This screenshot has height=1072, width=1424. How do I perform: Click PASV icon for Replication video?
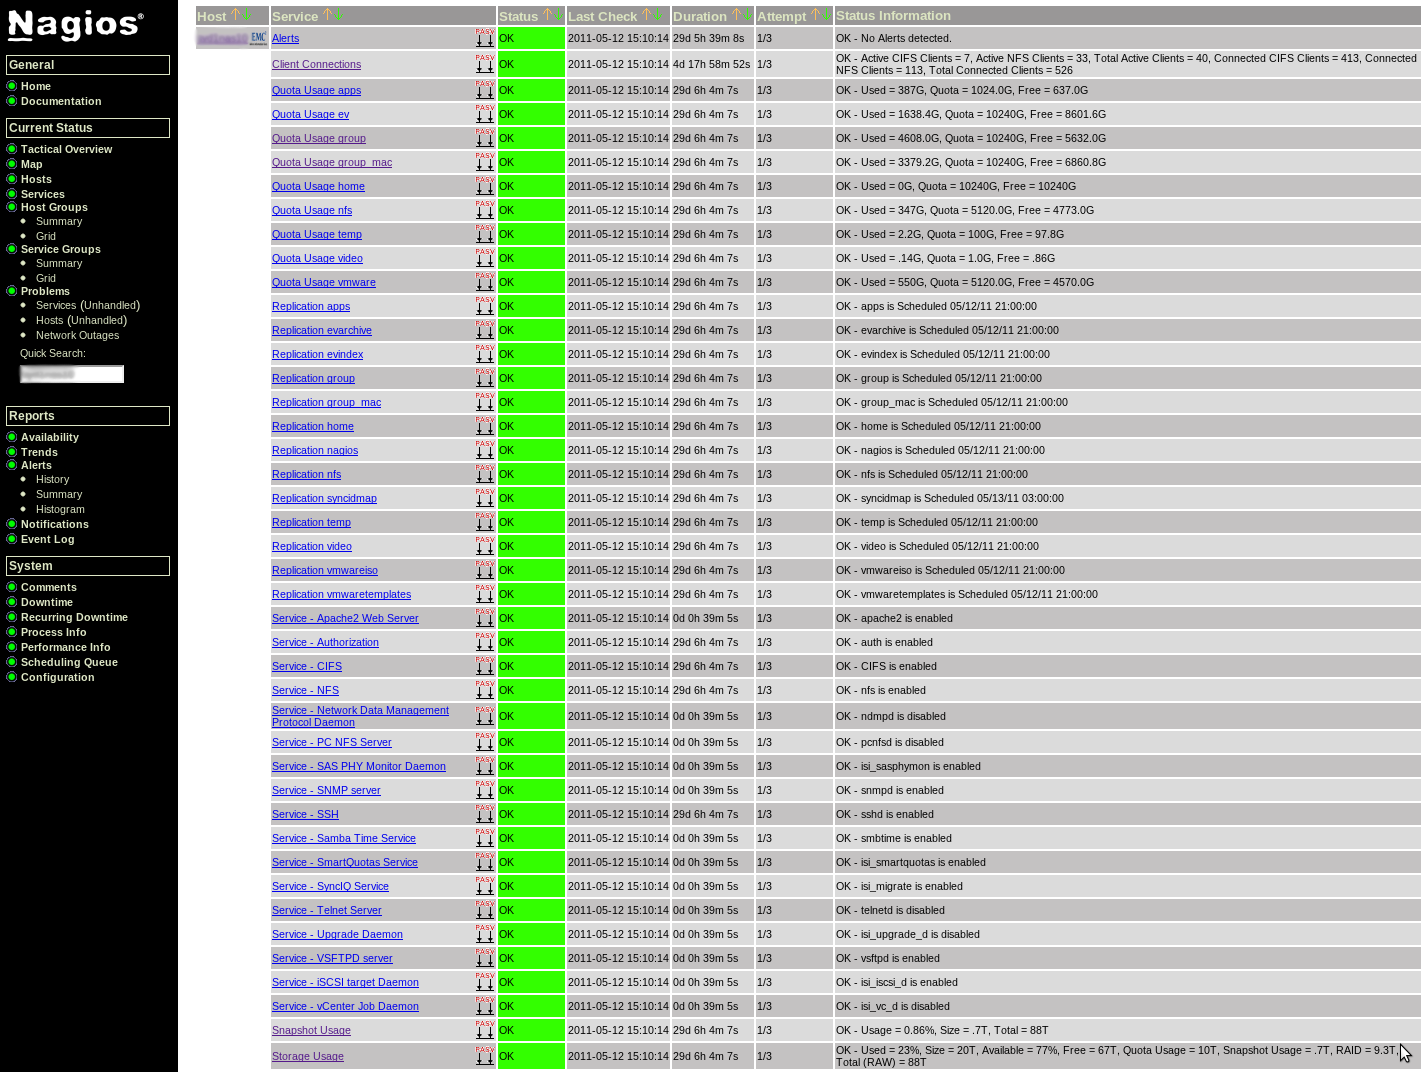[485, 546]
